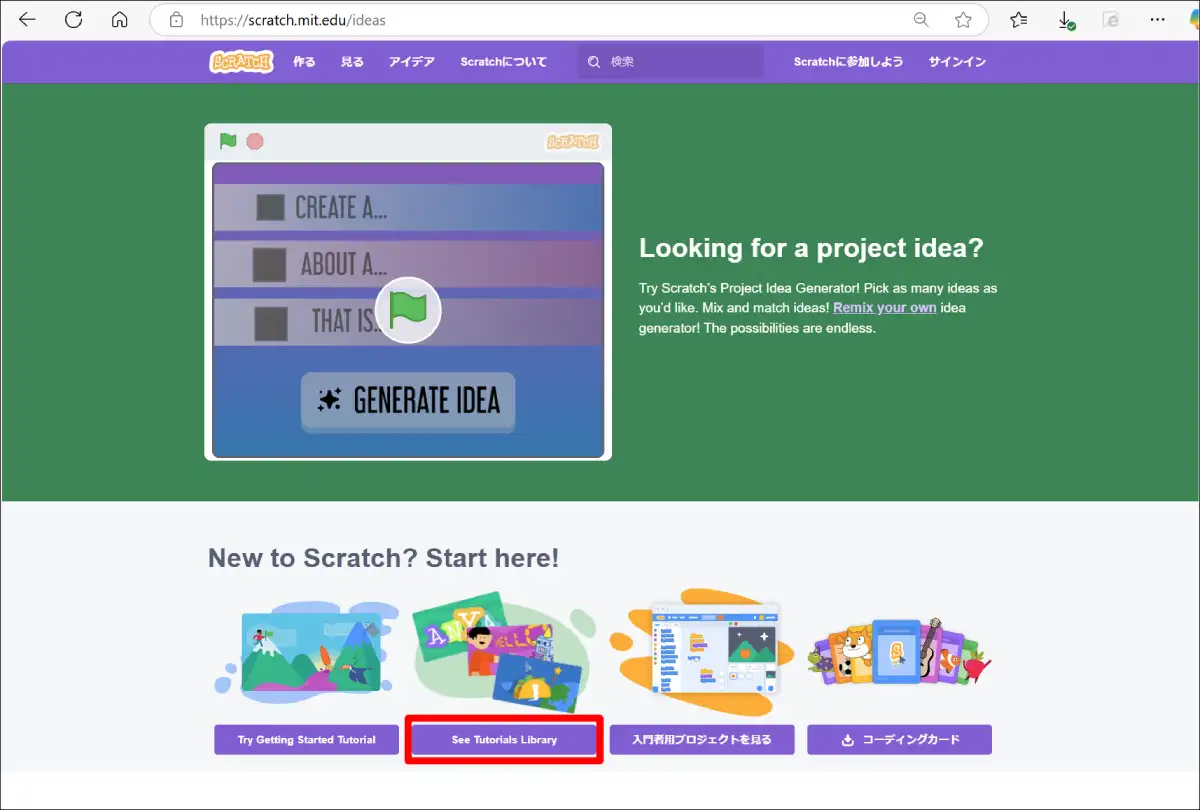Click See Tutorials Library button

(x=504, y=740)
